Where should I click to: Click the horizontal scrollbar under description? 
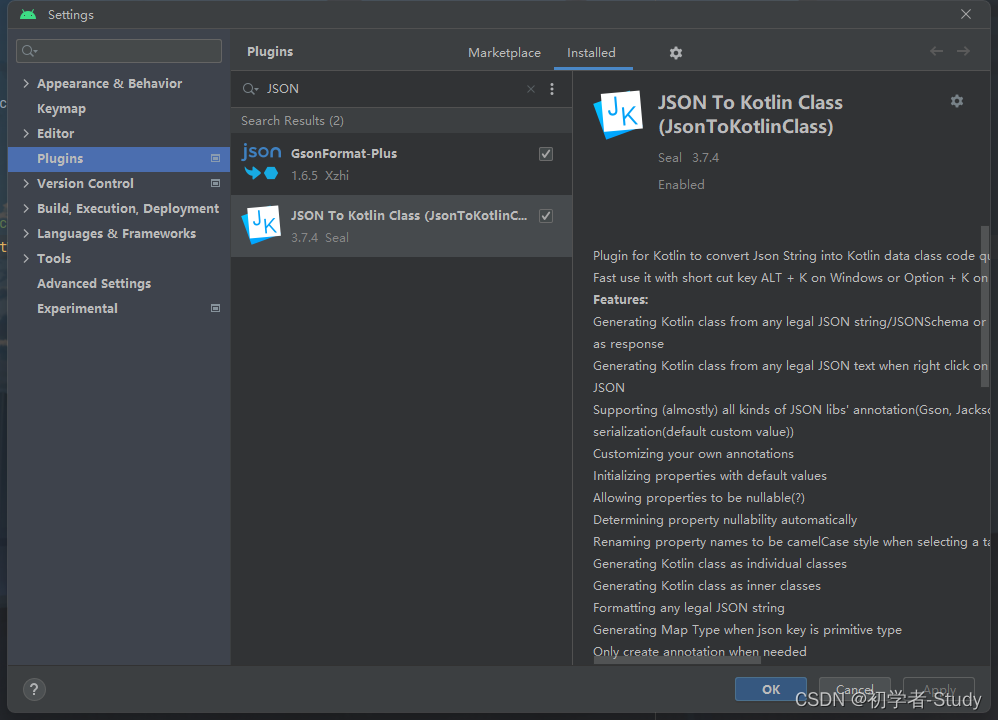pyautogui.click(x=677, y=661)
